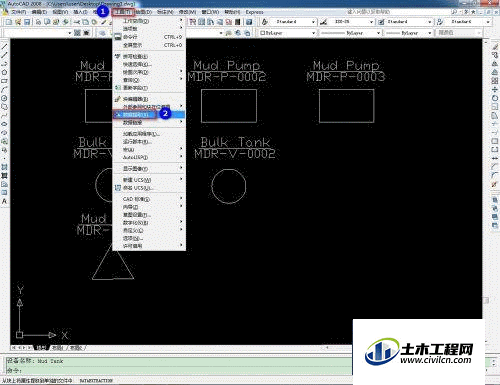Image resolution: width=500 pixels, height=385 pixels.
Task: Select the Line tool in the left draw toolbar
Action: point(4,46)
